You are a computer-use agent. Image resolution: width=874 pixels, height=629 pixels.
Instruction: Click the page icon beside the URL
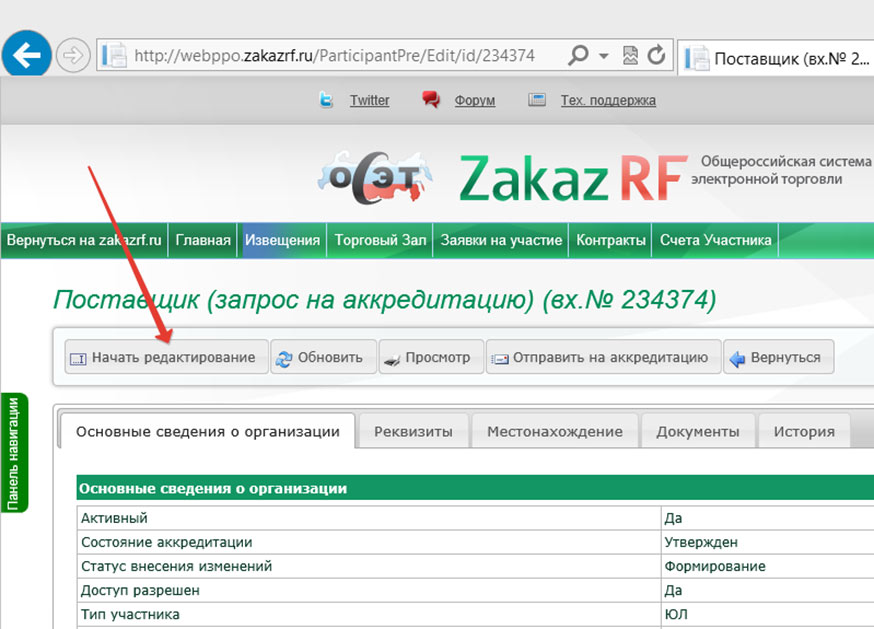[x=115, y=55]
